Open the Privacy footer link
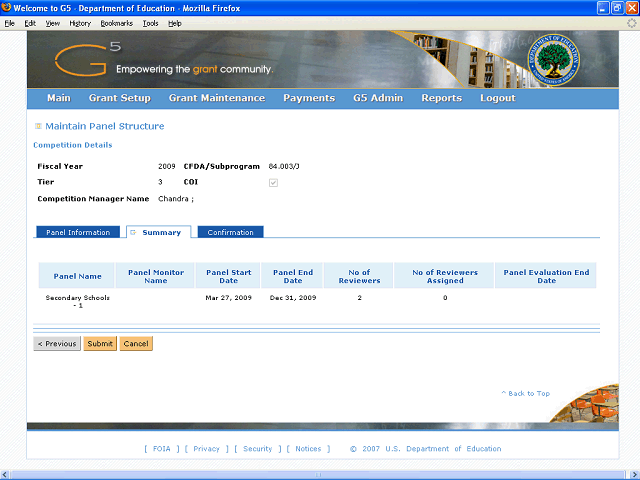The height and width of the screenshot is (480, 640). pyautogui.click(x=206, y=449)
